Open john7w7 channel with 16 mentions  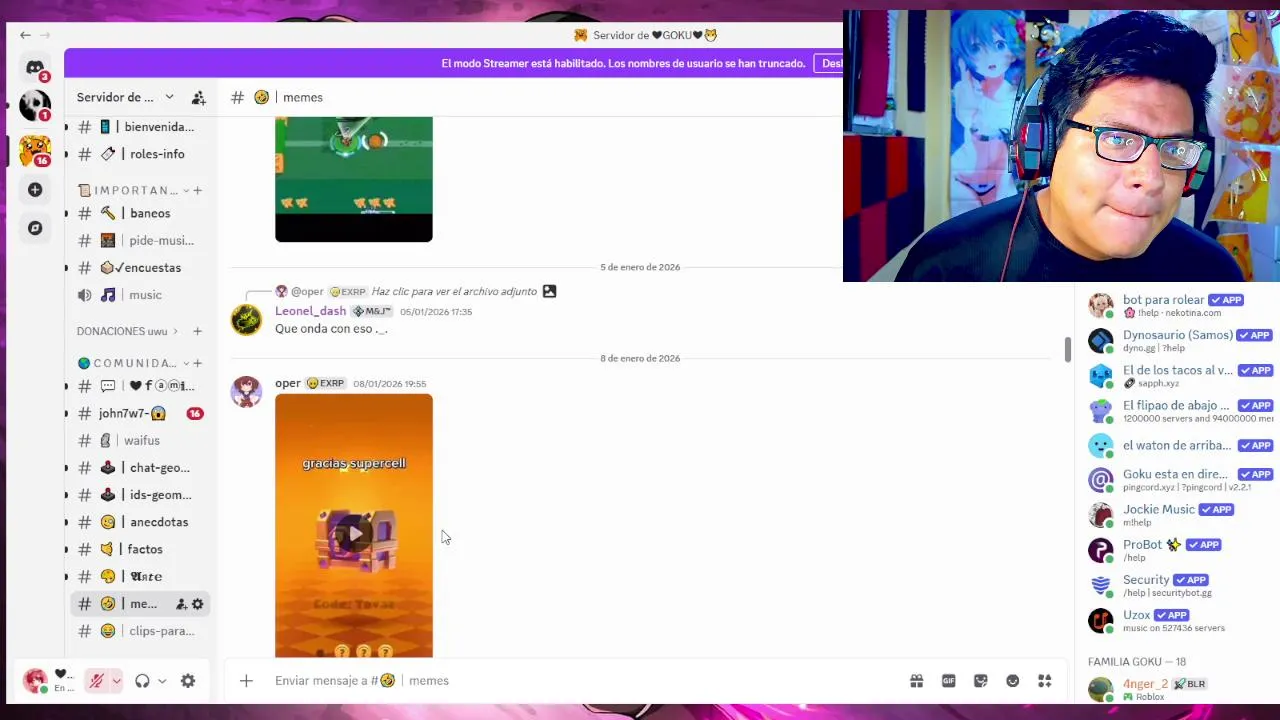tap(140, 413)
